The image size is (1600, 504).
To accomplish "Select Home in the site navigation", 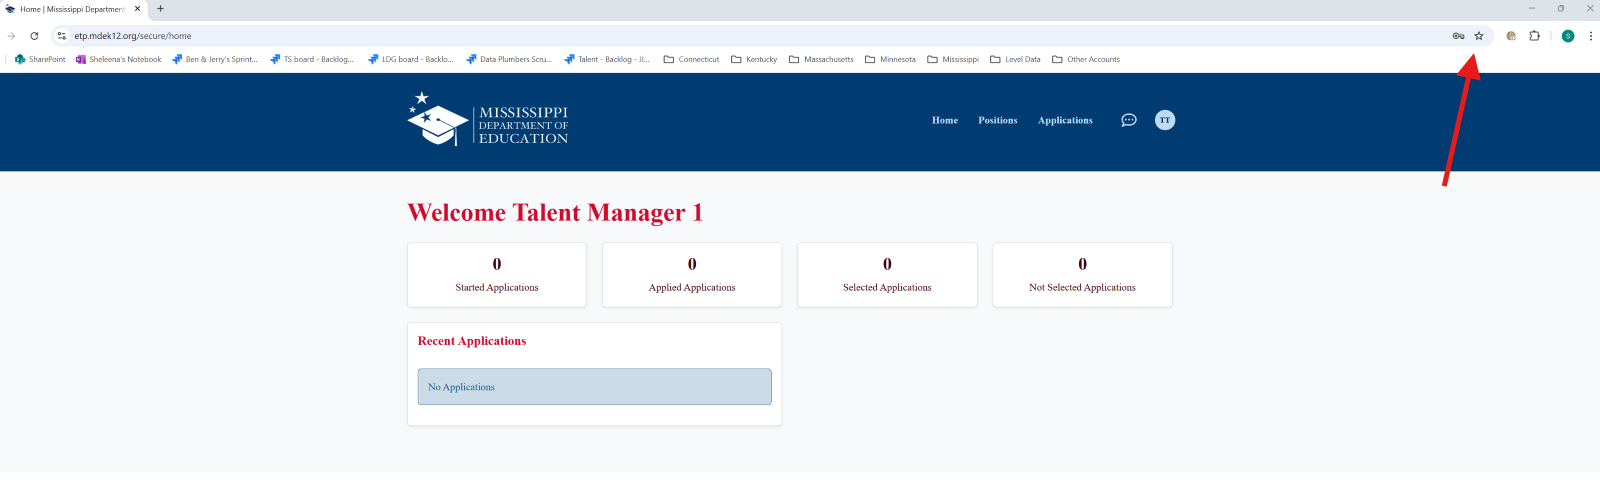I will (944, 120).
